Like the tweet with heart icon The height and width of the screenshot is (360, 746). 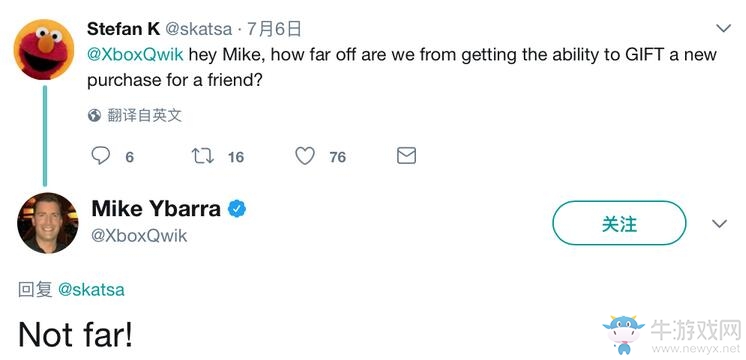[305, 156]
